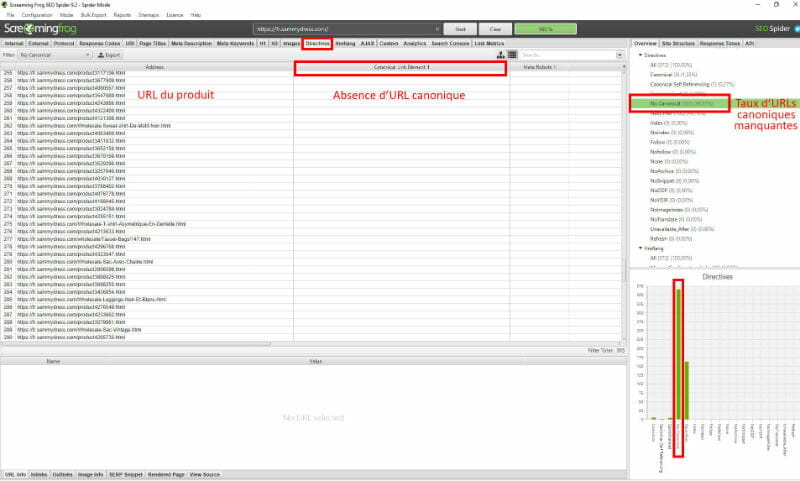Open the add-column plus menu in table header
Screen dimensions: 800x481
[x=623, y=67]
